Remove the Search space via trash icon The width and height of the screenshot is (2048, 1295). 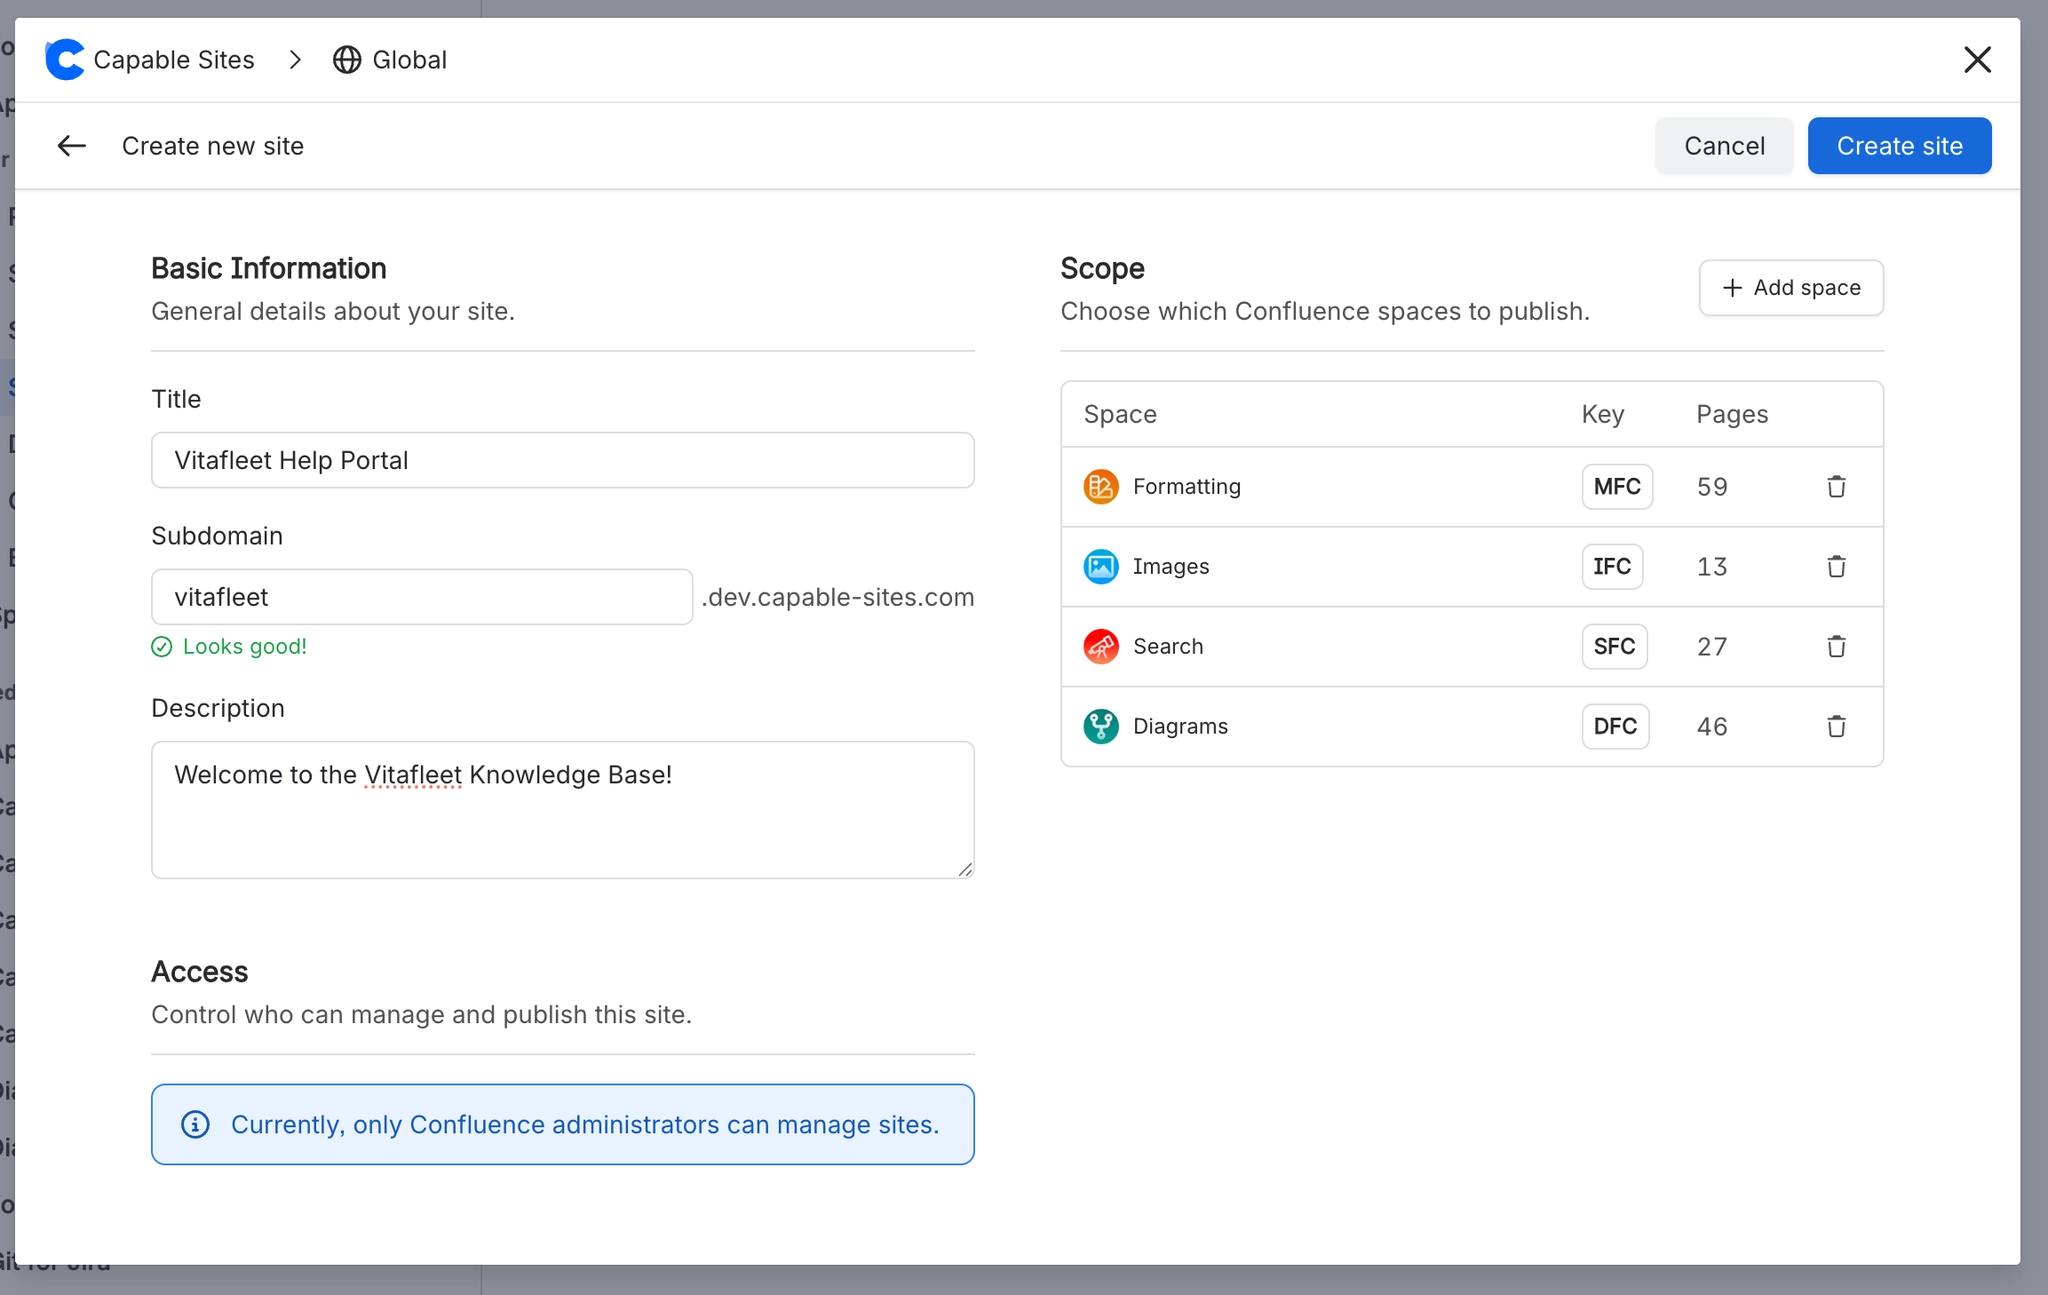[1836, 647]
